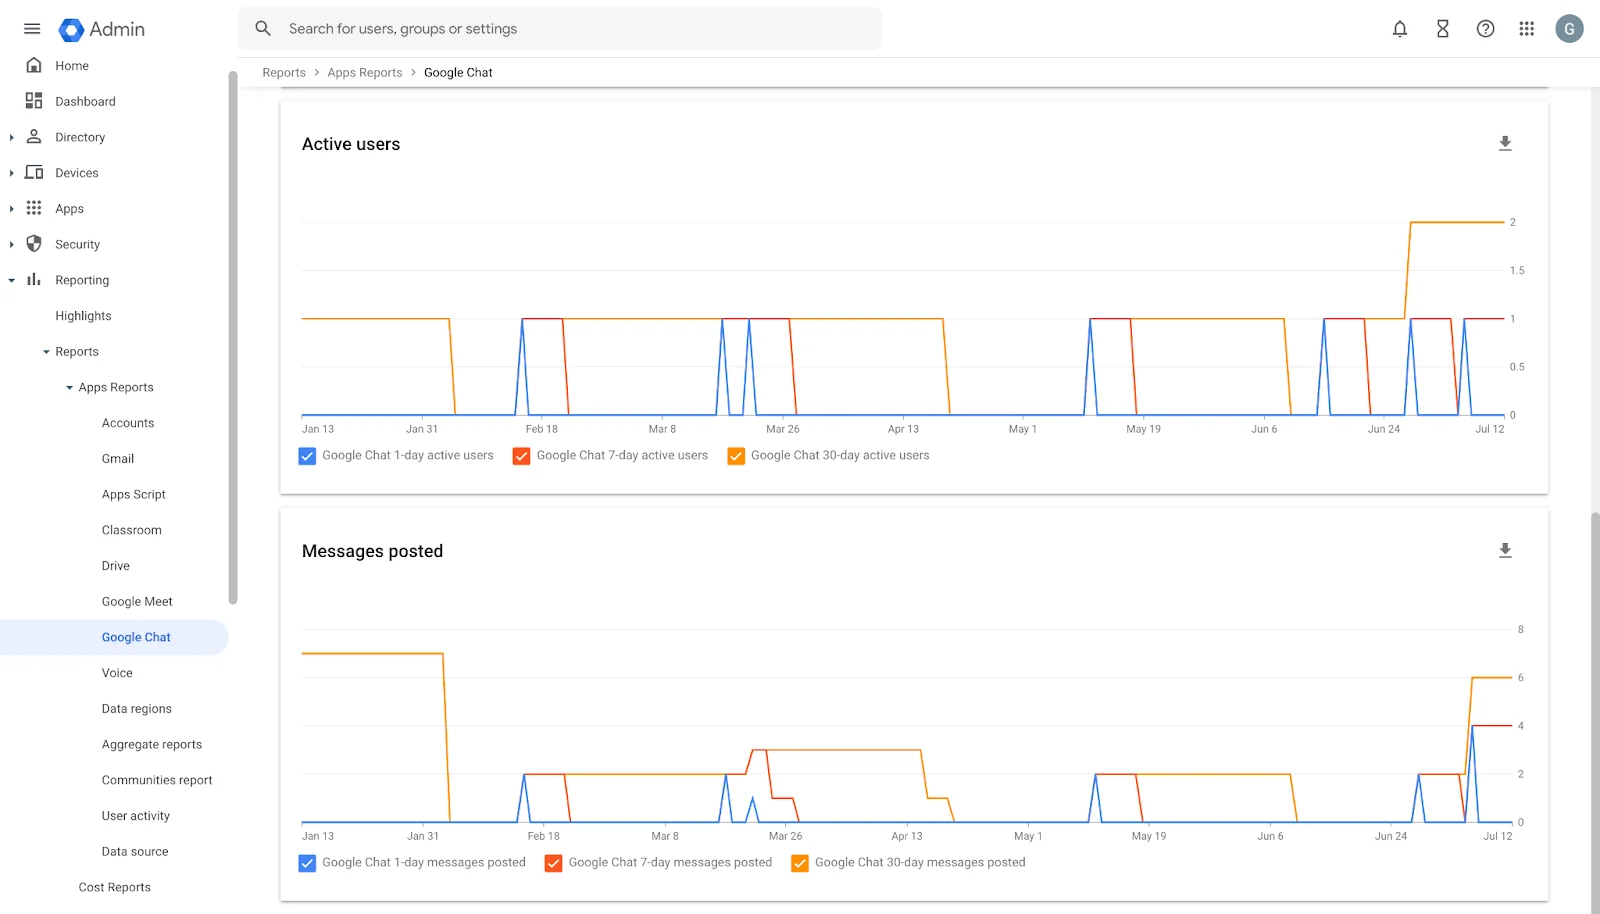Screen dimensions: 1600x914
Task: Open the Dashboard sidebar item
Action: [85, 102]
